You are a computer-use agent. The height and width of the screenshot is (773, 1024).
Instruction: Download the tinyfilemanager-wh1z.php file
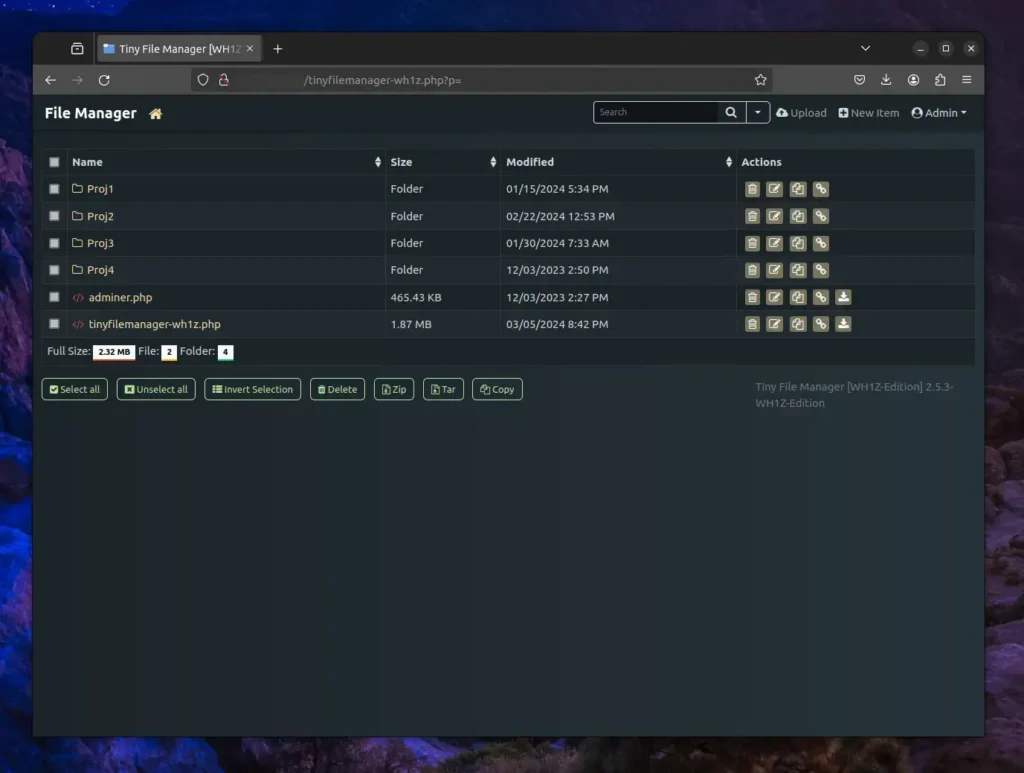(x=843, y=324)
